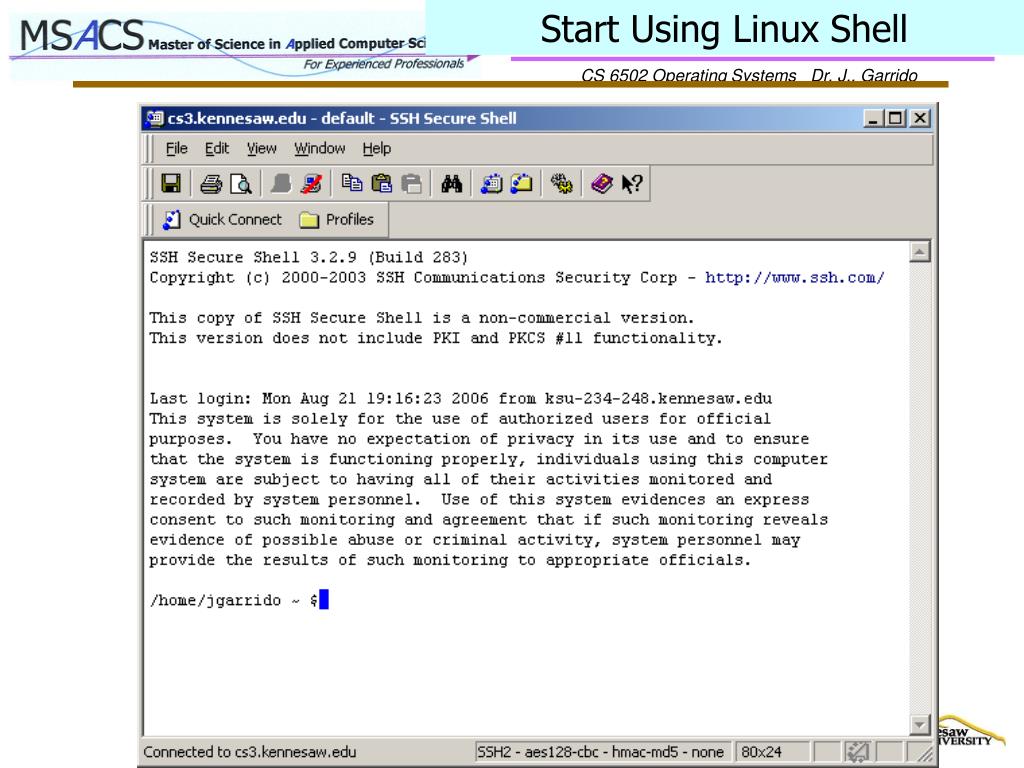This screenshot has height=768, width=1024.
Task: Open the Window menu
Action: pos(319,149)
